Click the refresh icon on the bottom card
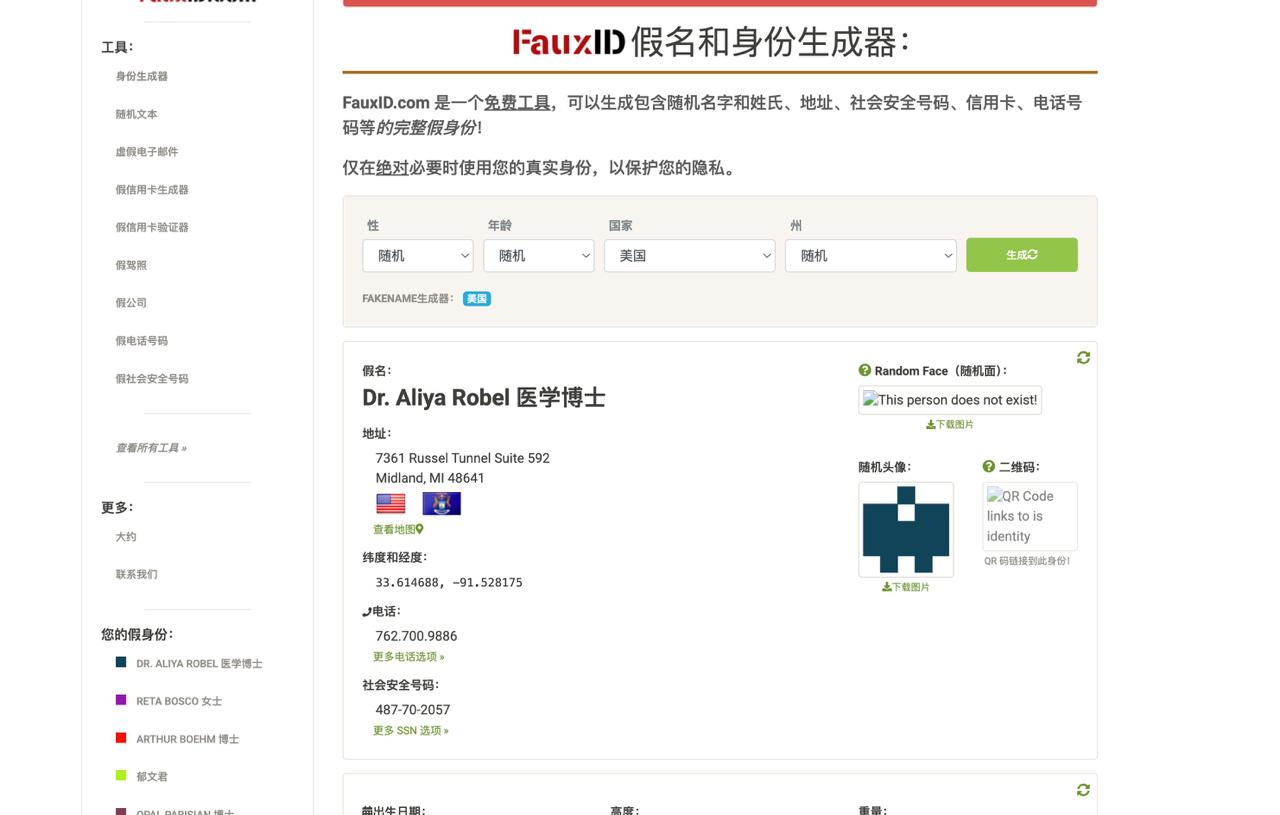 coord(1083,790)
